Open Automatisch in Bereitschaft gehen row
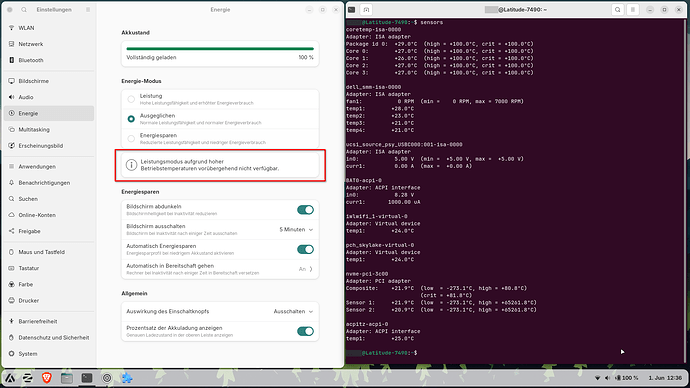This screenshot has height=388, width=690. click(x=220, y=269)
